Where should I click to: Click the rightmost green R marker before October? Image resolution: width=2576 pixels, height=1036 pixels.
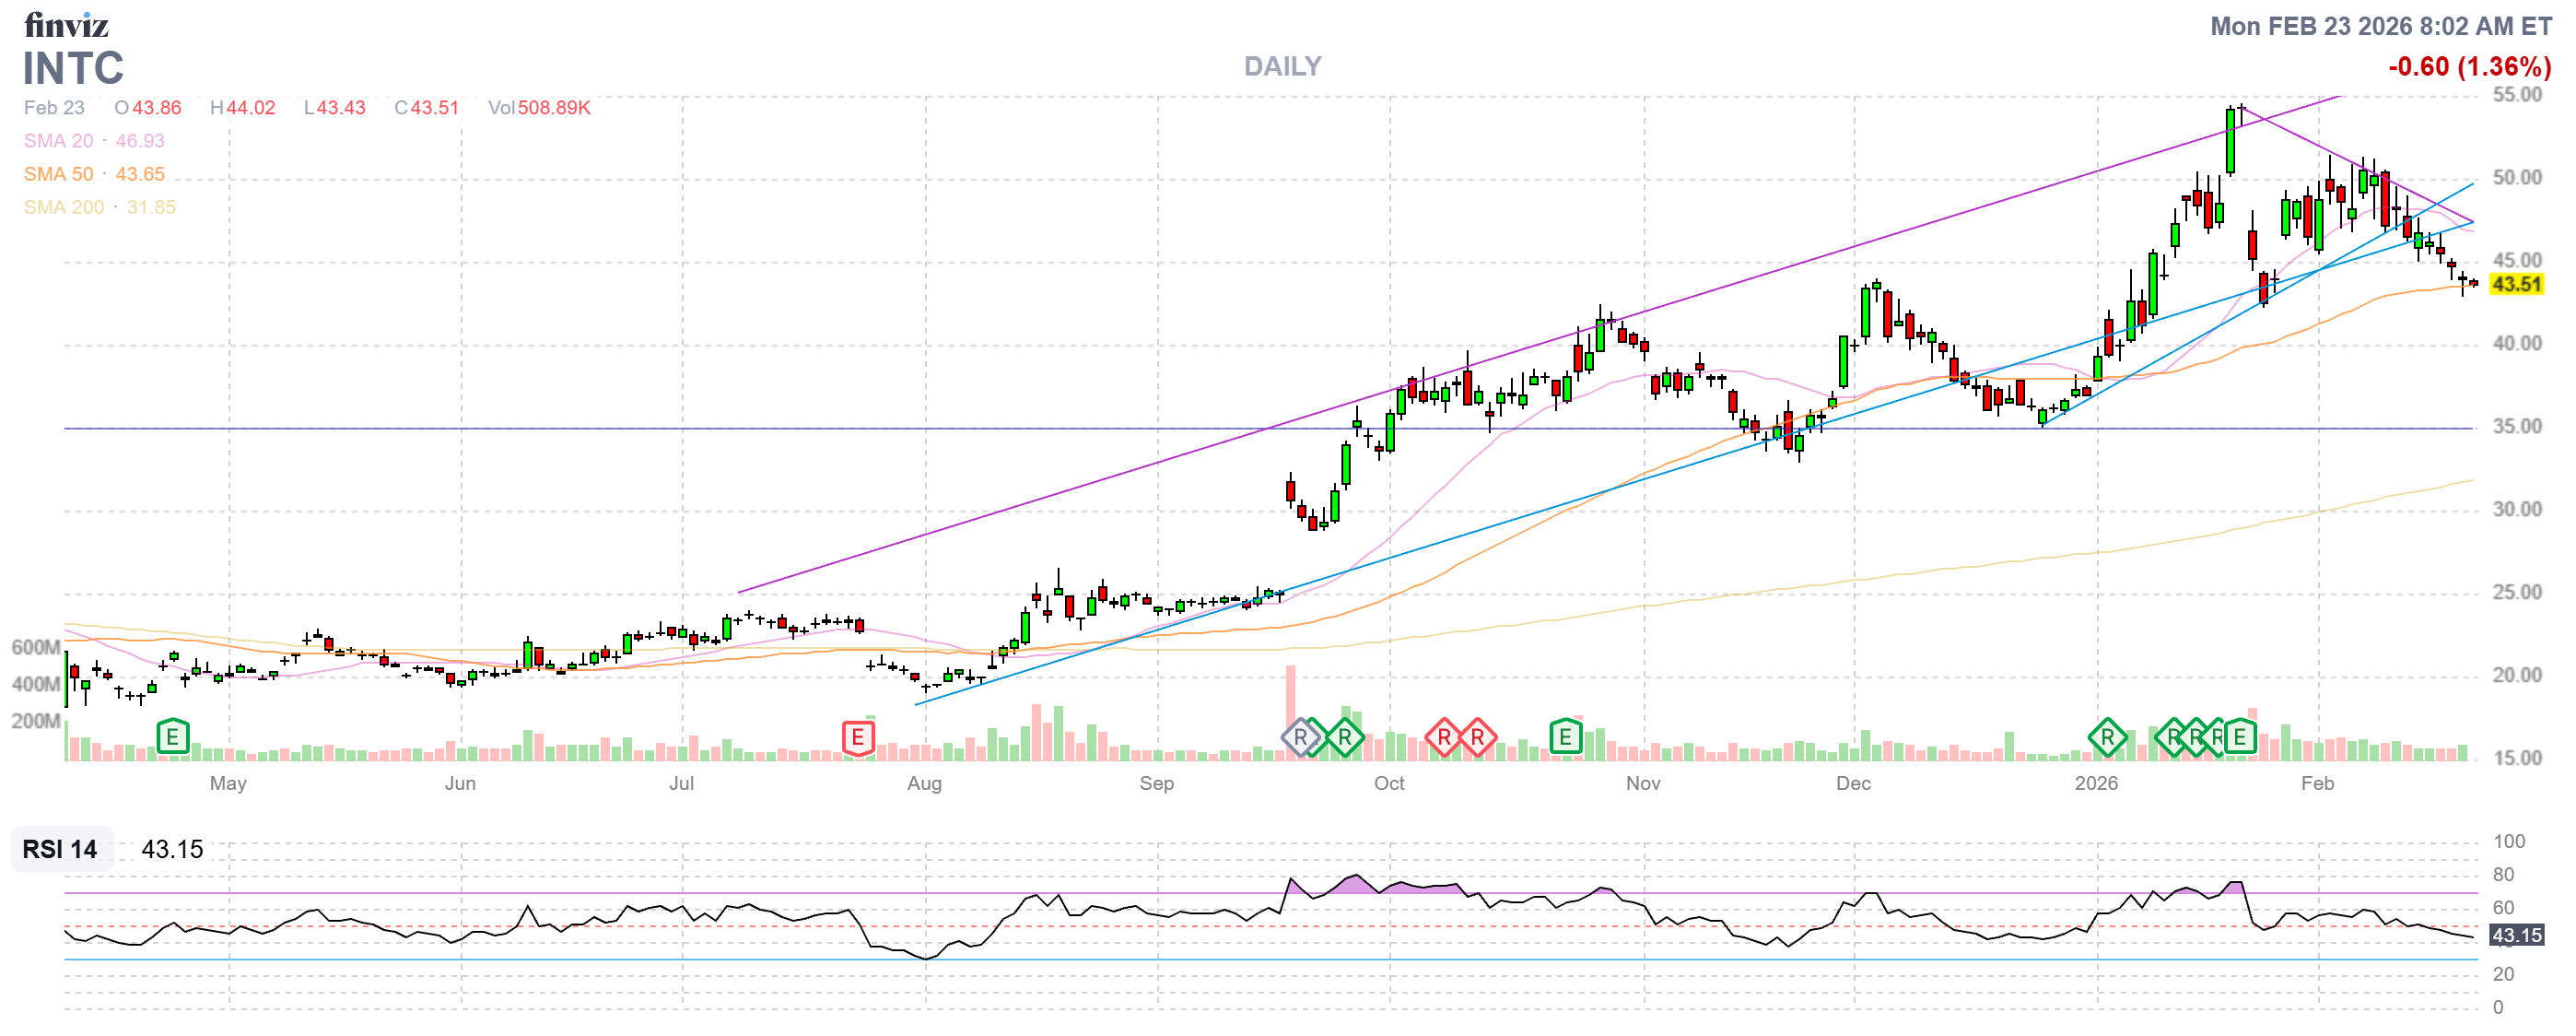pyautogui.click(x=1345, y=738)
